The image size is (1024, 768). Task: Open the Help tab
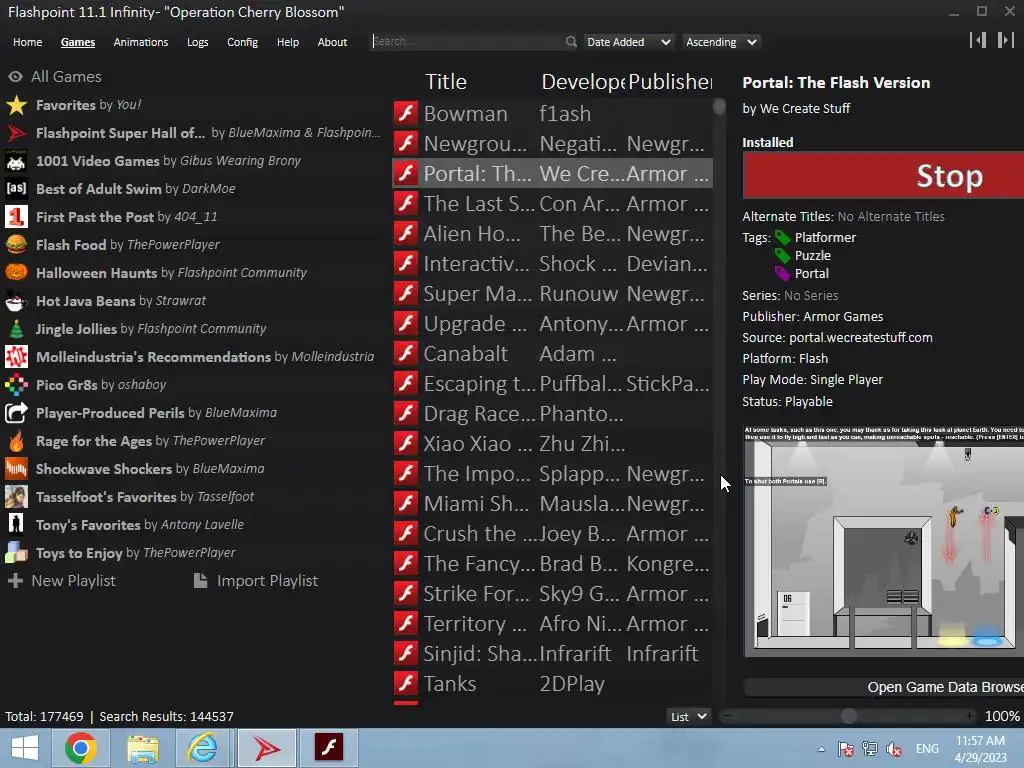(287, 42)
